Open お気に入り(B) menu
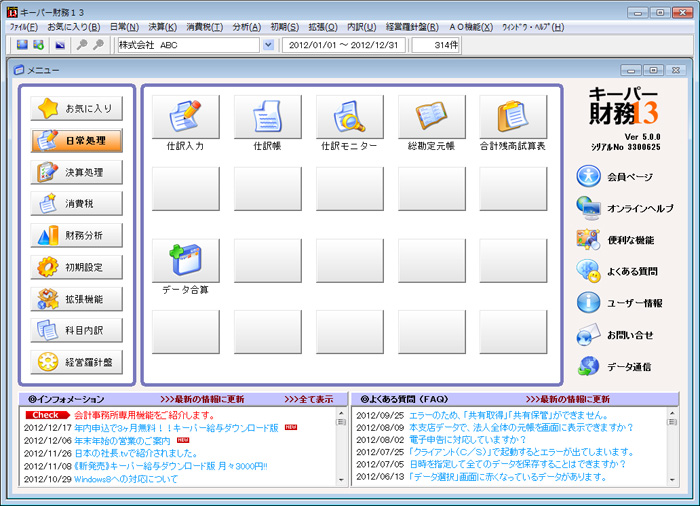 [x=74, y=27]
